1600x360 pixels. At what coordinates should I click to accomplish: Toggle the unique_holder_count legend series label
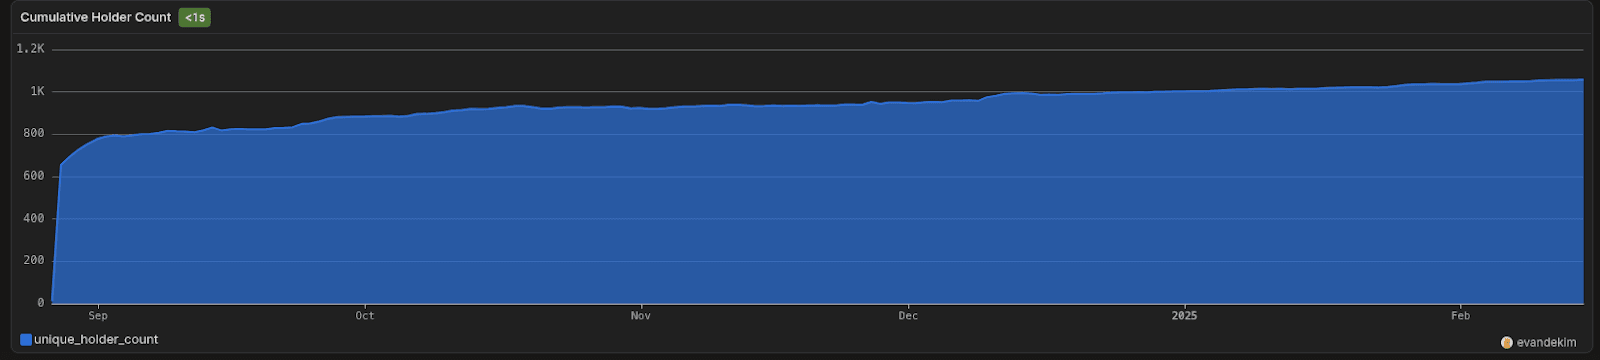point(96,340)
